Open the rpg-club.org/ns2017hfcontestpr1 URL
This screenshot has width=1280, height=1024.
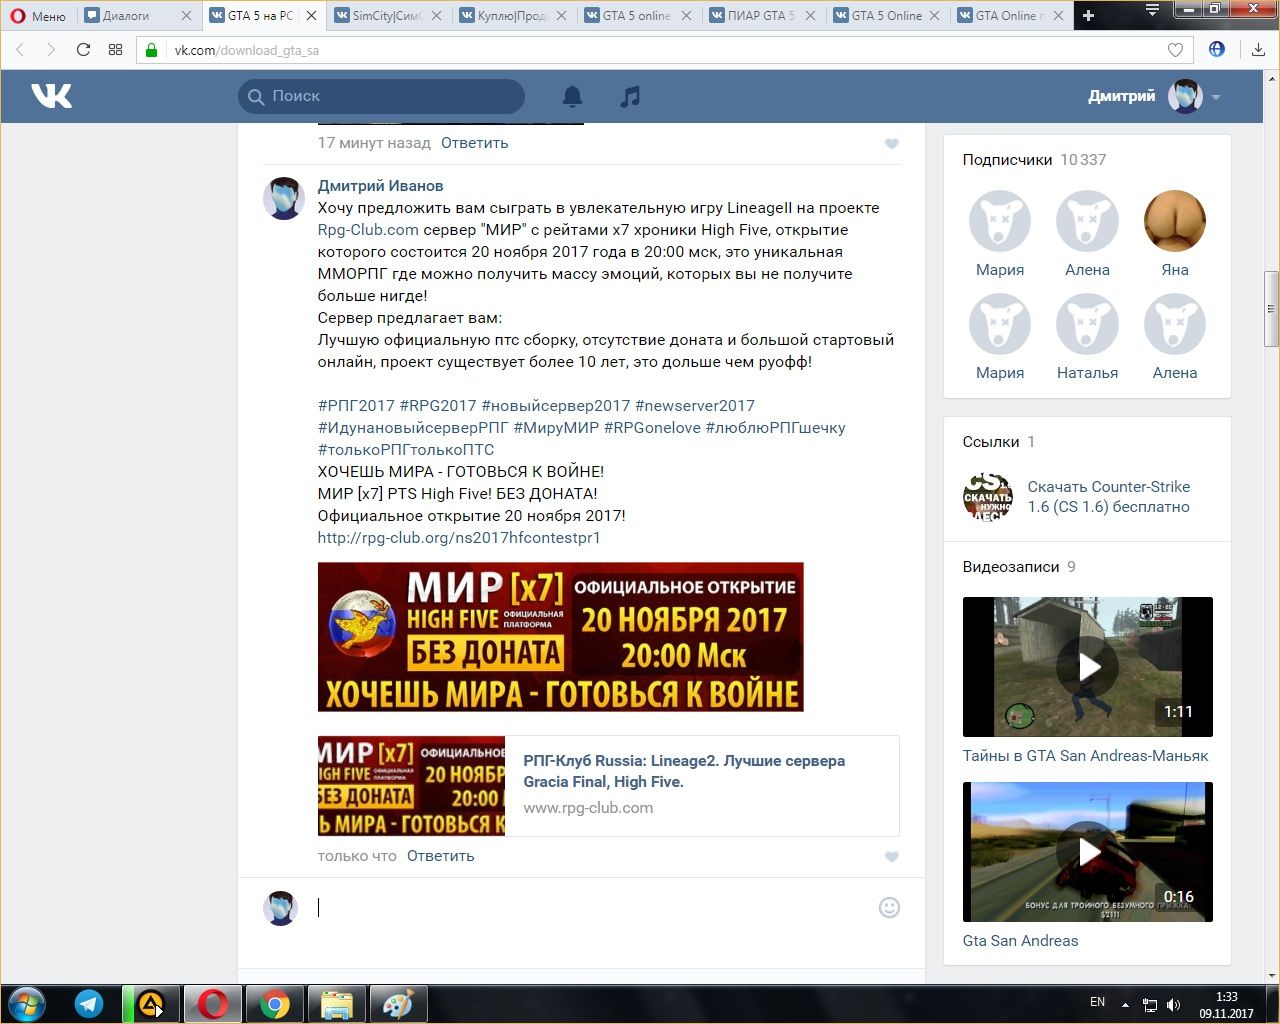[x=459, y=538]
